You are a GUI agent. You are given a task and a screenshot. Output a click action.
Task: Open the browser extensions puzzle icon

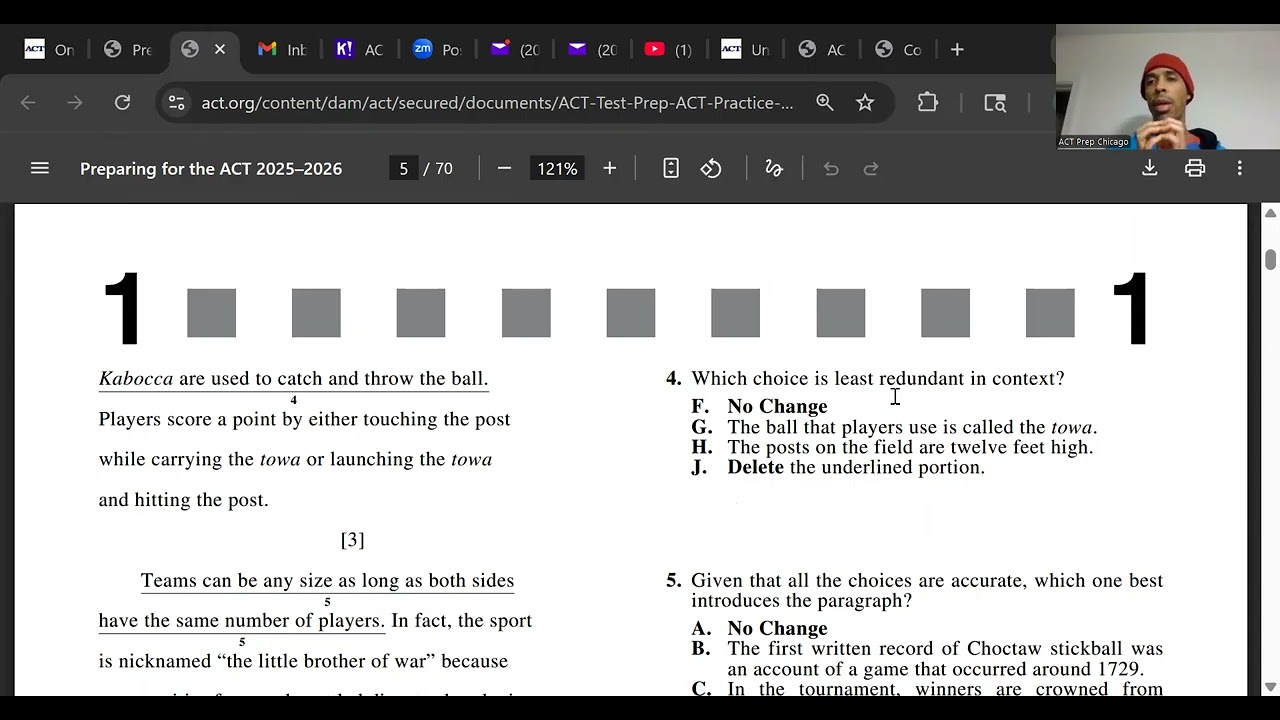coord(928,102)
